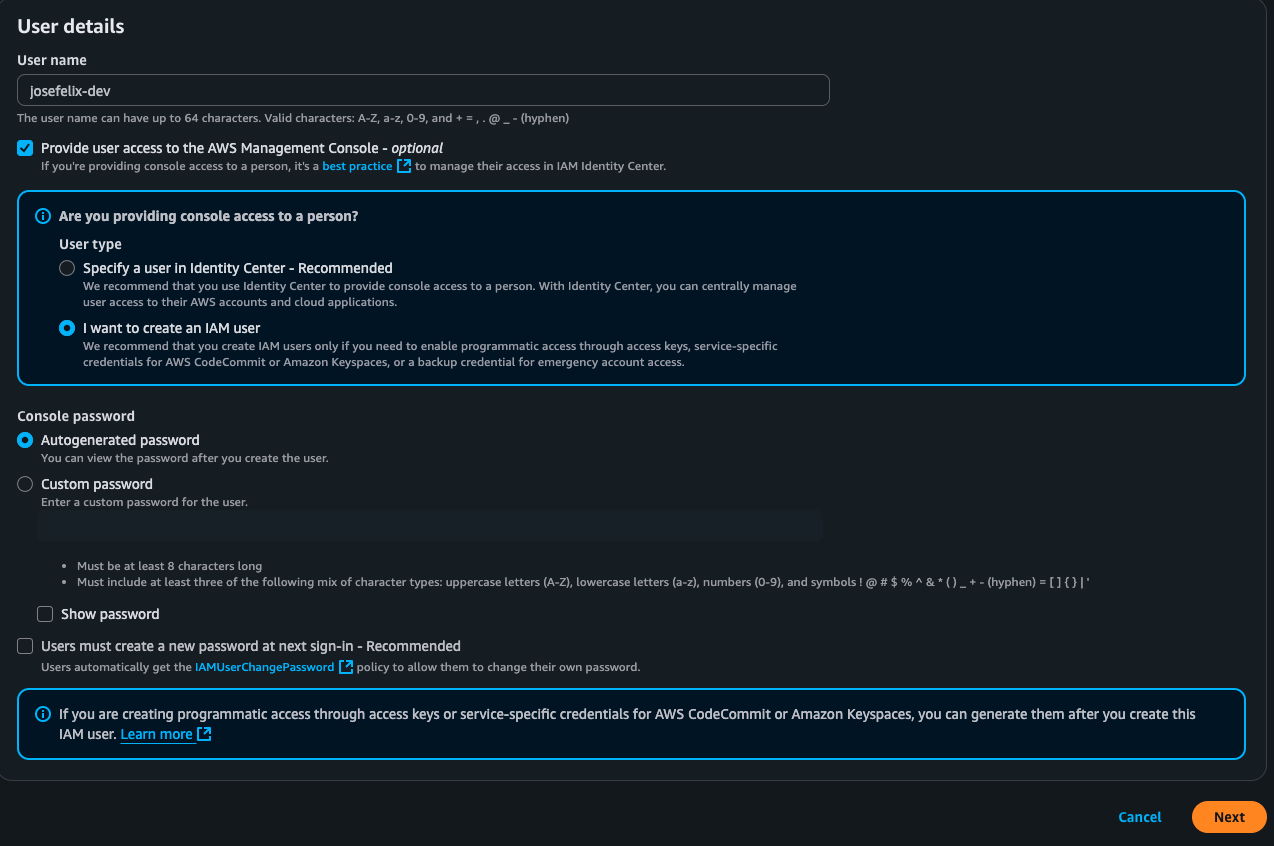The width and height of the screenshot is (1274, 846).
Task: Click external link icon beside best practice
Action: click(x=404, y=166)
